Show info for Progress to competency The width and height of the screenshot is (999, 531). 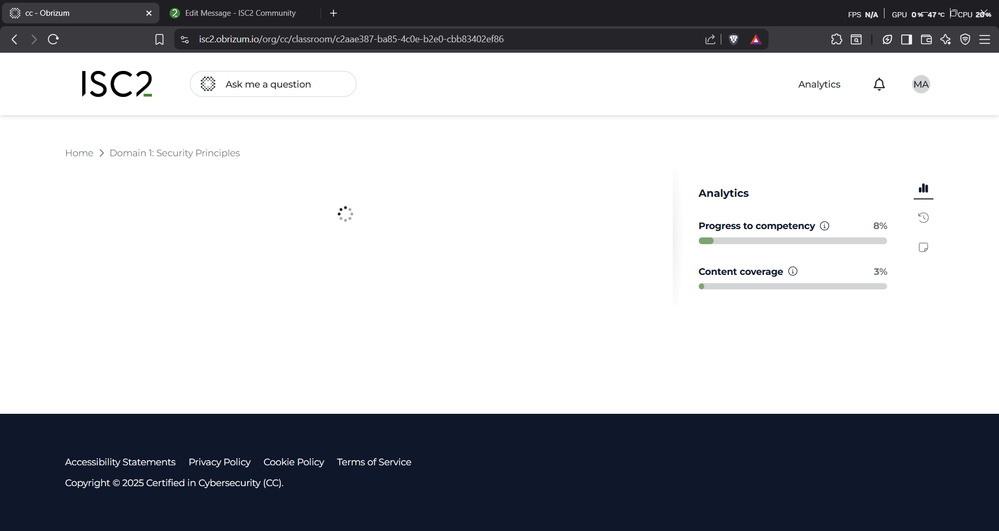824,226
